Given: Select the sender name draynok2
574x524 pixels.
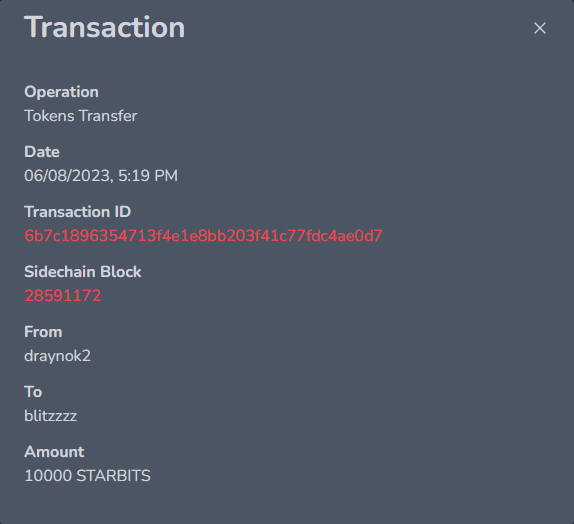Looking at the screenshot, I should (57, 356).
